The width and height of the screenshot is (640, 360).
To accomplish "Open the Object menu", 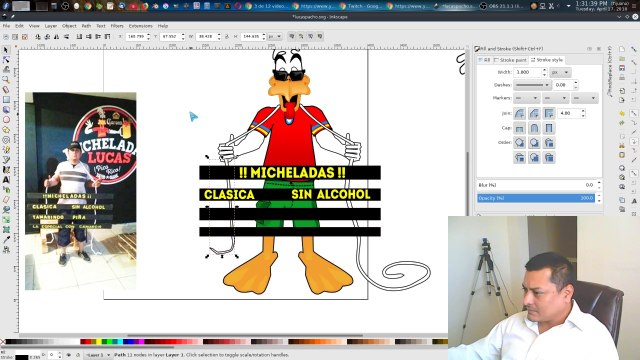I will click(x=69, y=26).
